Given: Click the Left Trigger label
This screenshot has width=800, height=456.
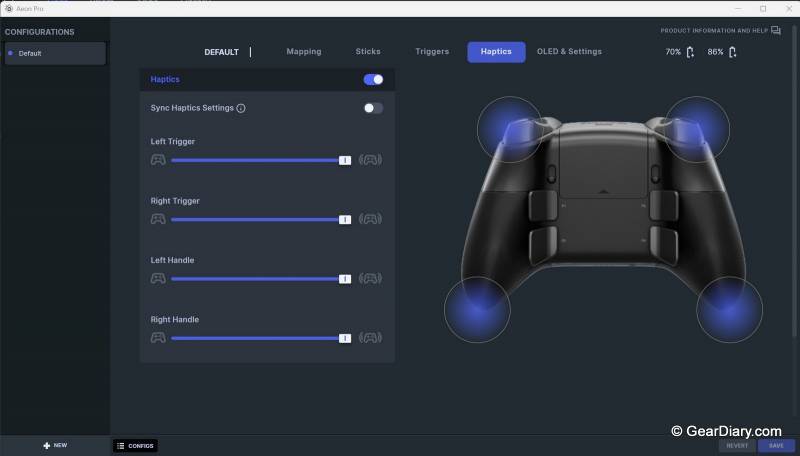Looking at the screenshot, I should point(172,141).
